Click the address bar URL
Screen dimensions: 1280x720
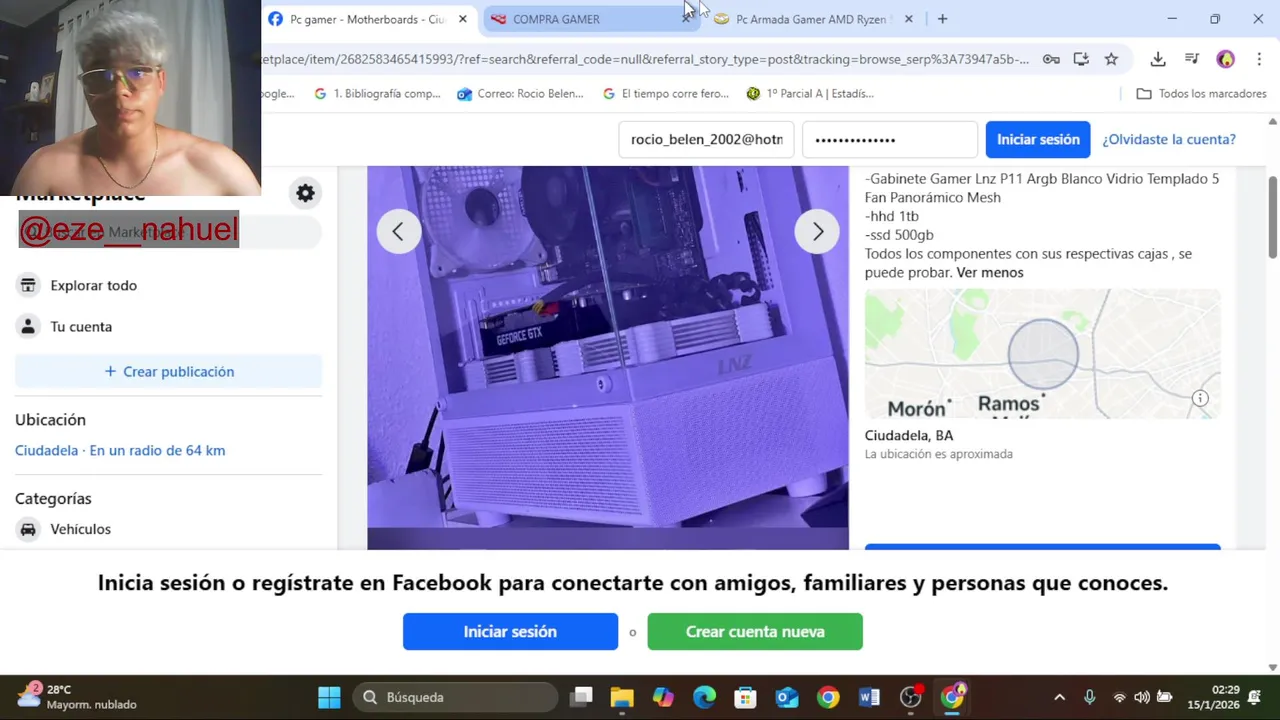(645, 59)
